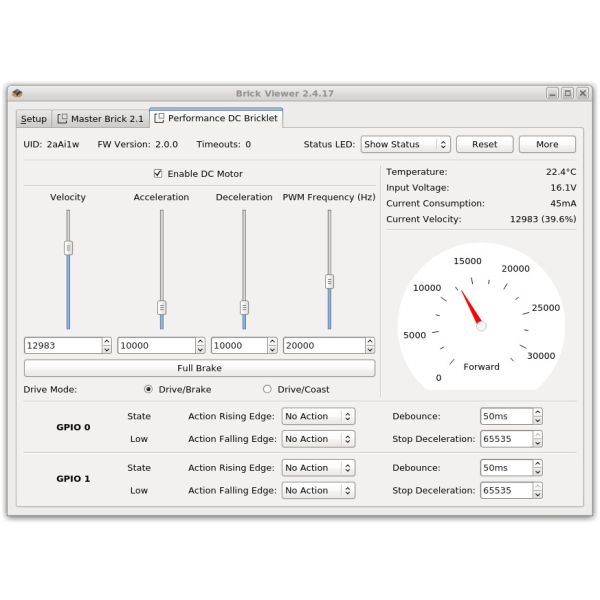Click the Acceleration slider handle
600x600 pixels.
(x=162, y=308)
